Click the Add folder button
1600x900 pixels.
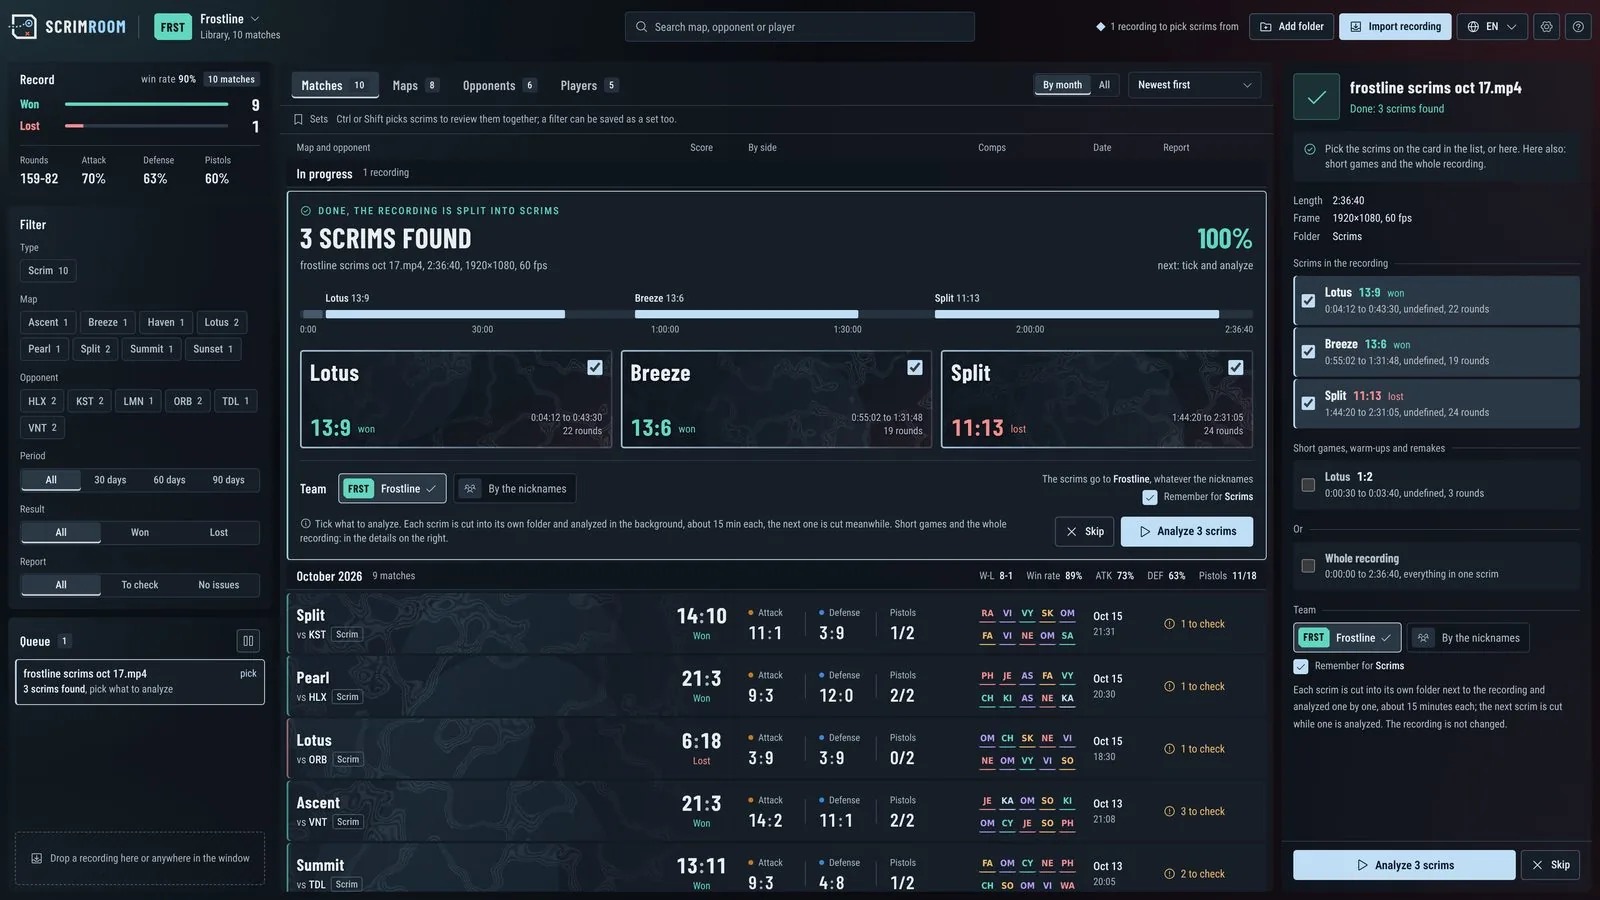click(1291, 27)
